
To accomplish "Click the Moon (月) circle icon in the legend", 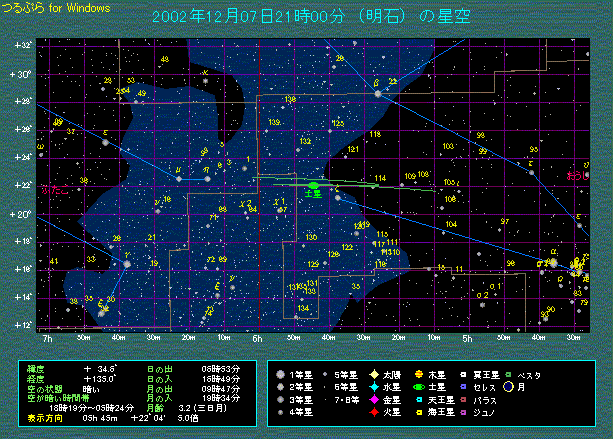I will (510, 385).
